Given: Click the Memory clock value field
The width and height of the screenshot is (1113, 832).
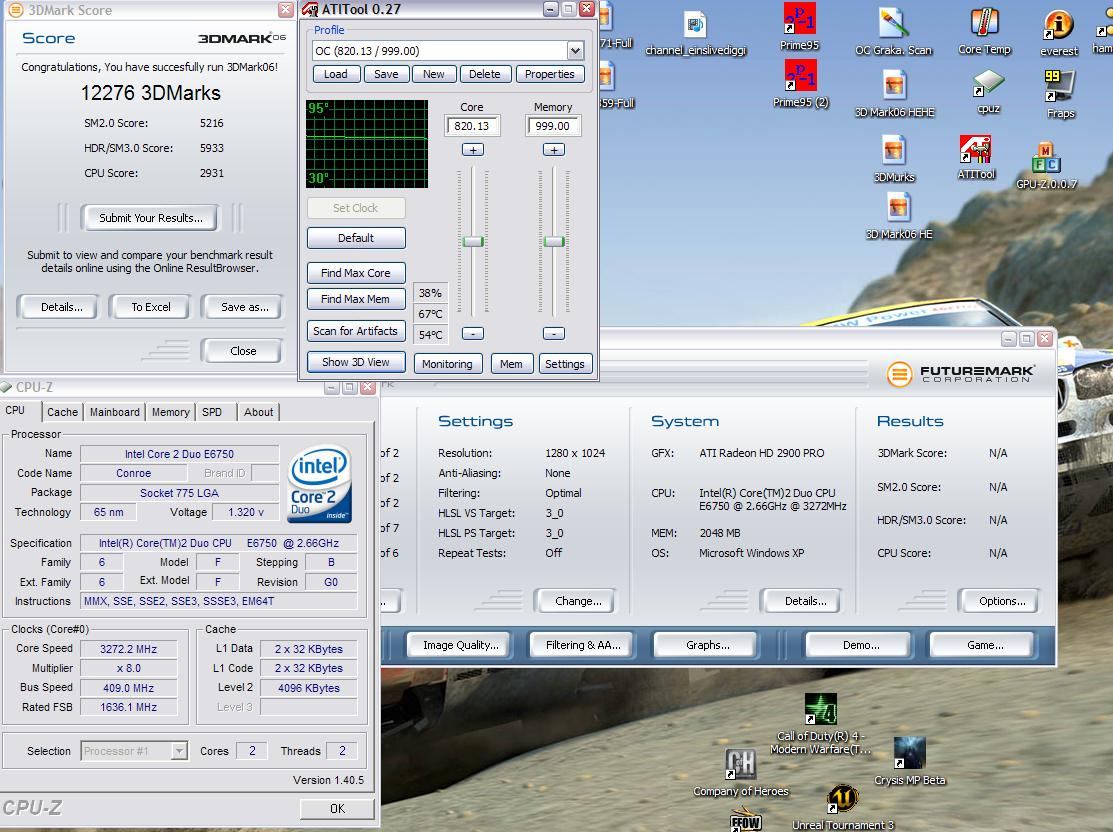Looking at the screenshot, I should [553, 126].
